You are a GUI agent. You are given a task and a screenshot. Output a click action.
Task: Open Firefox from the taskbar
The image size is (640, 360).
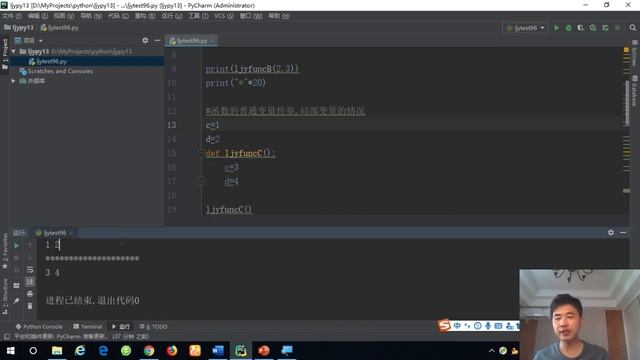(x=172, y=351)
